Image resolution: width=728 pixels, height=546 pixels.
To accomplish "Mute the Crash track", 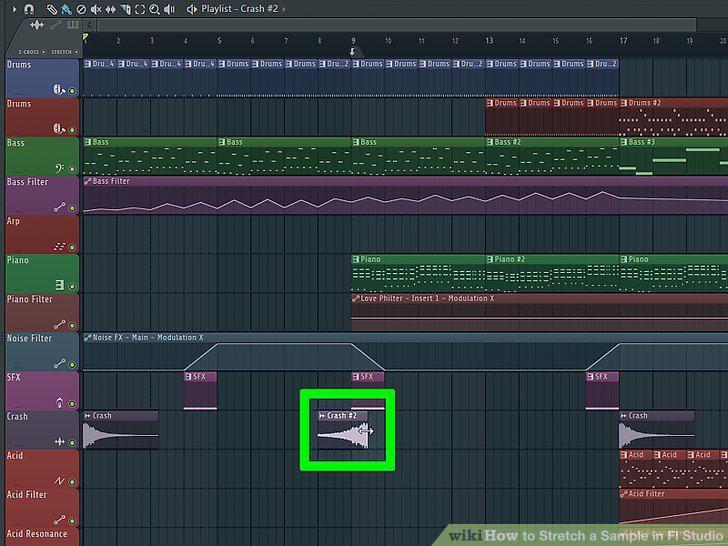I will coord(72,442).
